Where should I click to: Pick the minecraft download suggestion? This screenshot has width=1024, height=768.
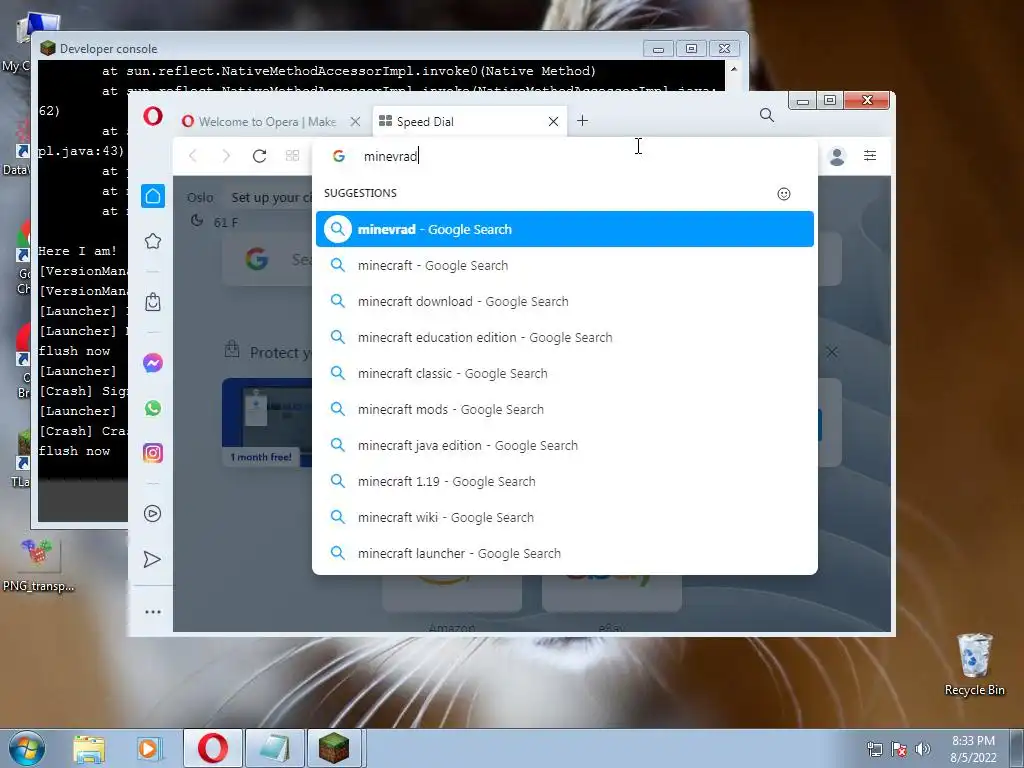click(x=565, y=301)
